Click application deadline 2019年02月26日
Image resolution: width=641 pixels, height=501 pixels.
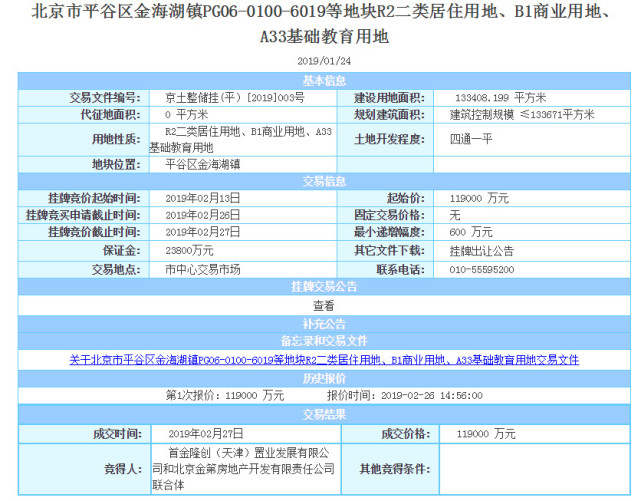pos(202,215)
